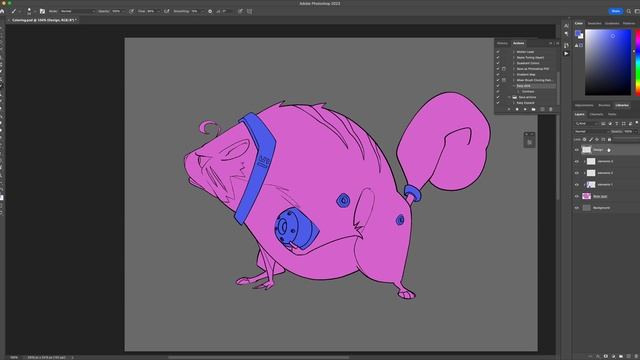Hide the Design layer
The image size is (640, 360).
coord(577,150)
